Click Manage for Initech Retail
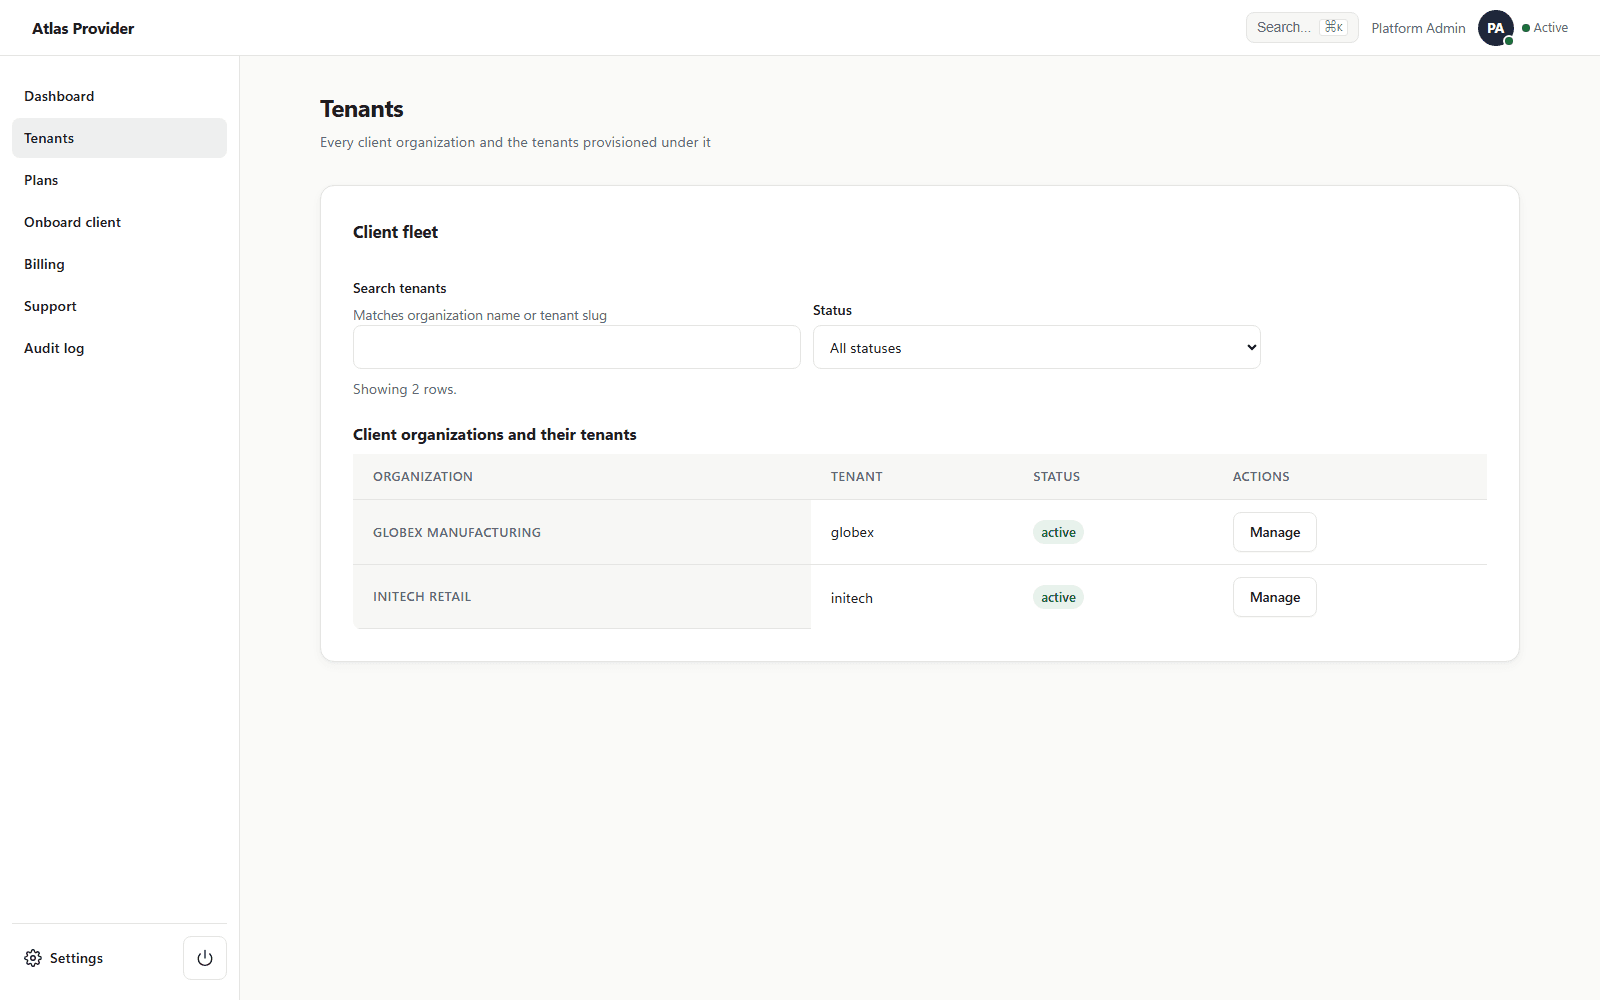Screen dimensions: 1600x1000 click(1275, 597)
